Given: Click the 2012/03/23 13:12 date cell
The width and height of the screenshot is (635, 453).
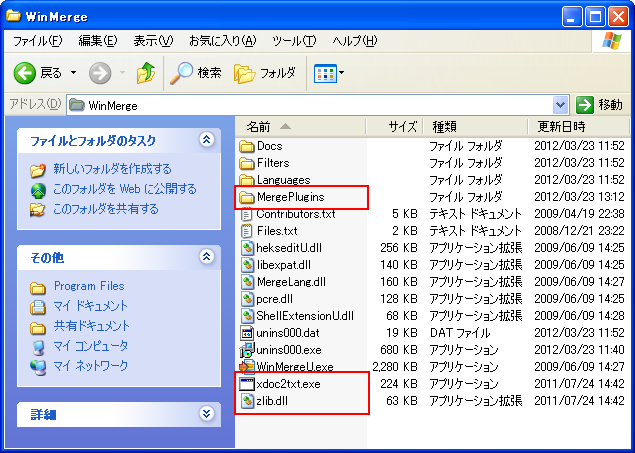Looking at the screenshot, I should tap(579, 197).
